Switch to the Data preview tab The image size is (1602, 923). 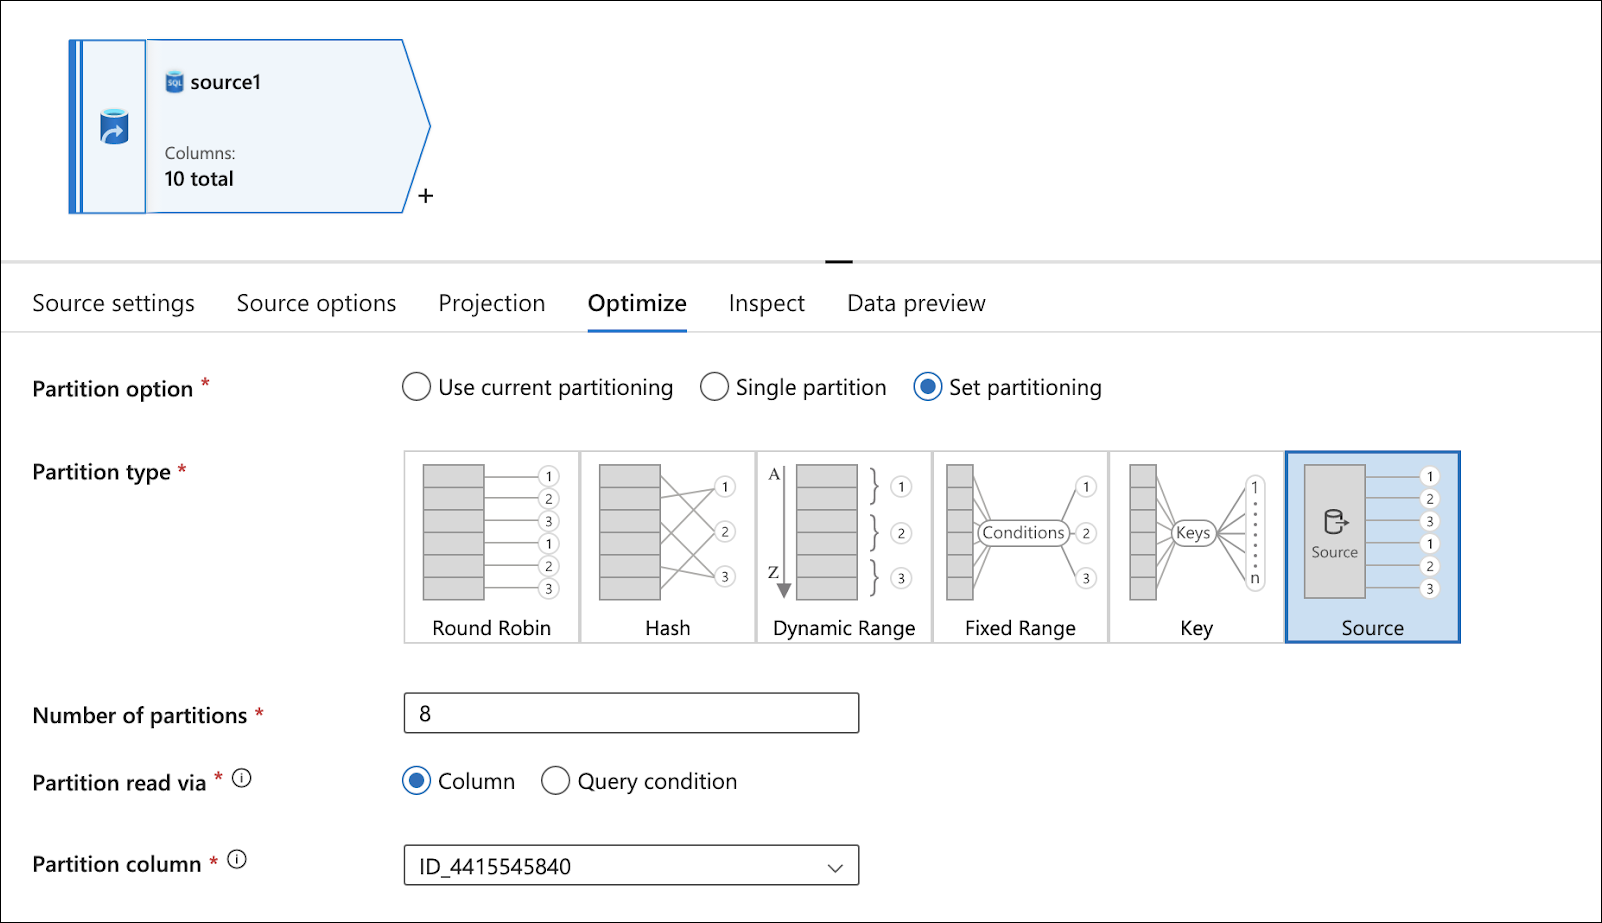click(x=915, y=303)
